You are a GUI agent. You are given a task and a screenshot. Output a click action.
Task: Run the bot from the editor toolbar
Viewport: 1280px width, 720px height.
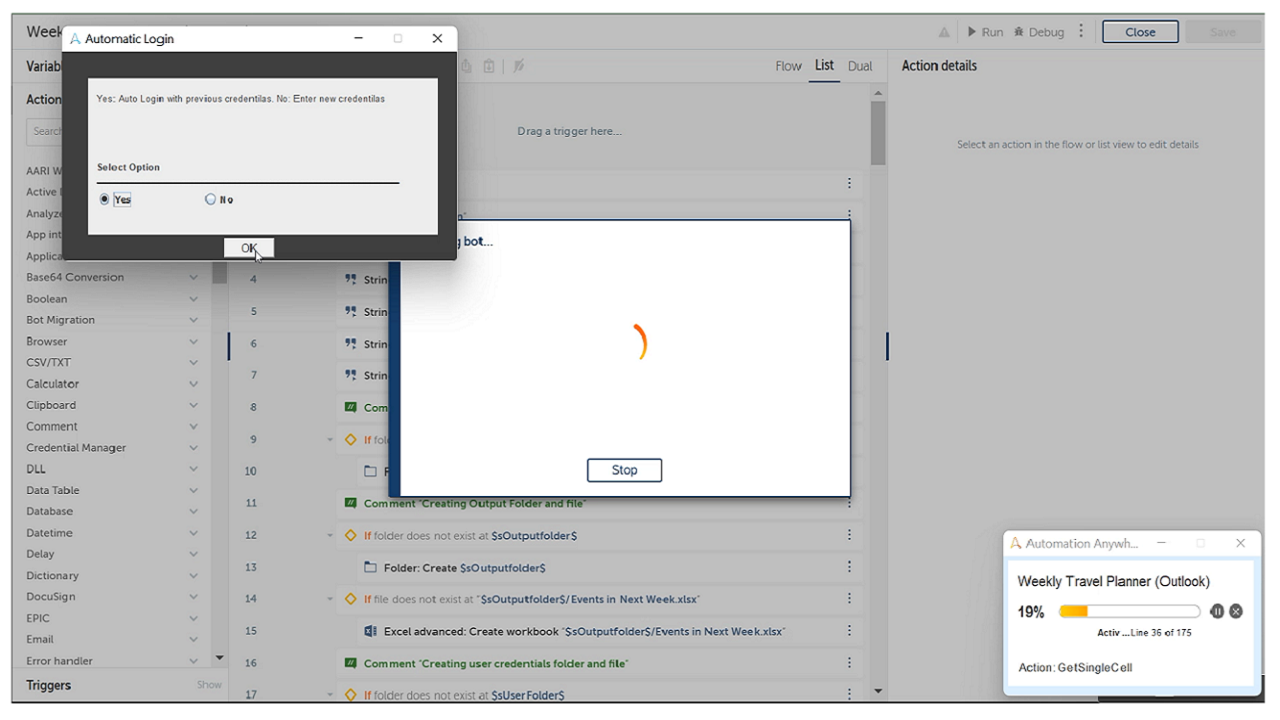[x=985, y=32]
